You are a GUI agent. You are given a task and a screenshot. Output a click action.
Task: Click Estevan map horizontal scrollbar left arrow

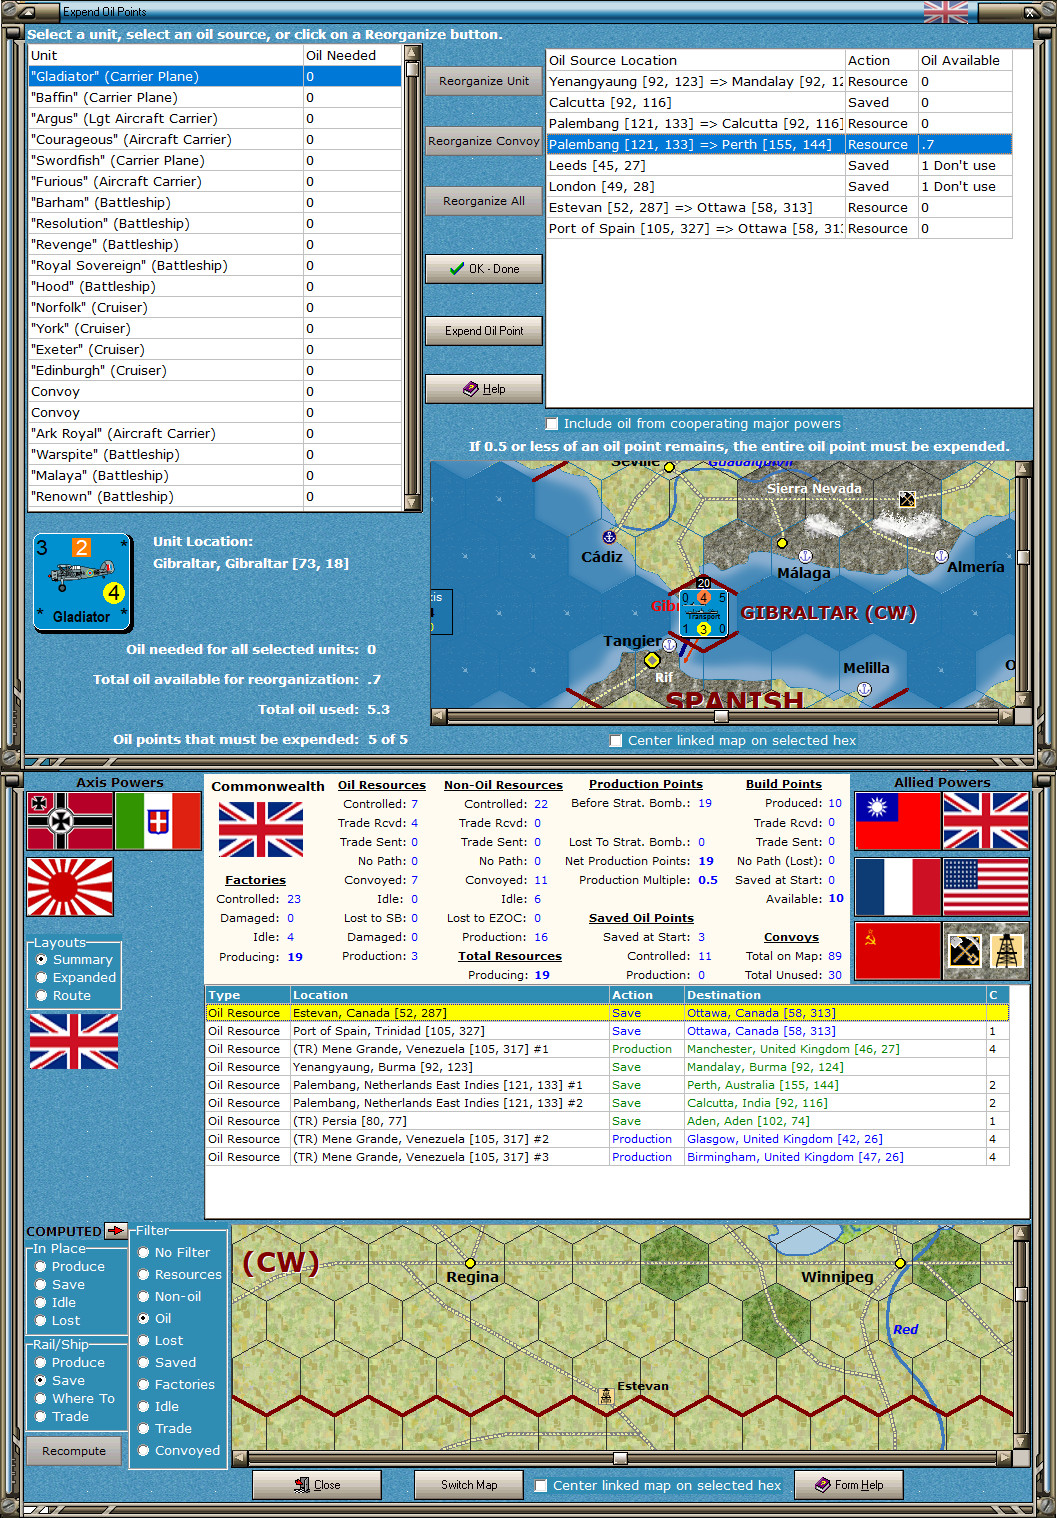[x=239, y=1458]
